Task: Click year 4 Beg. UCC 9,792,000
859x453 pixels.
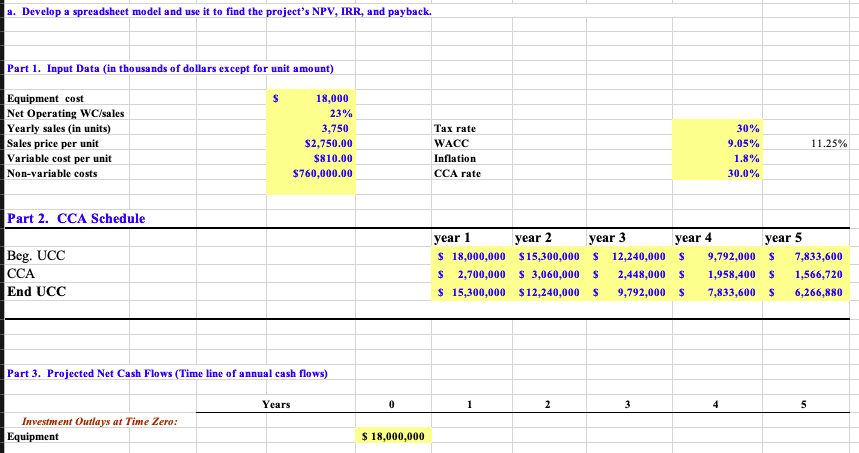Action: (x=718, y=256)
